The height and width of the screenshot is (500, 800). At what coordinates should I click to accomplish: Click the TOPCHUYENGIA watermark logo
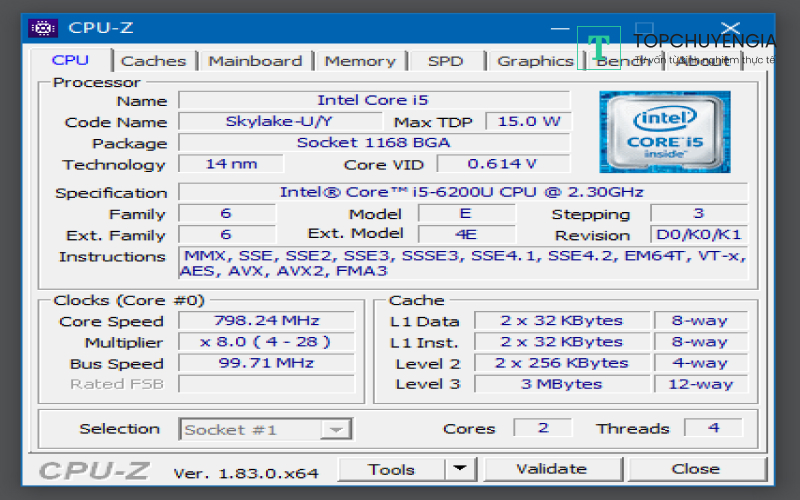coord(680,49)
